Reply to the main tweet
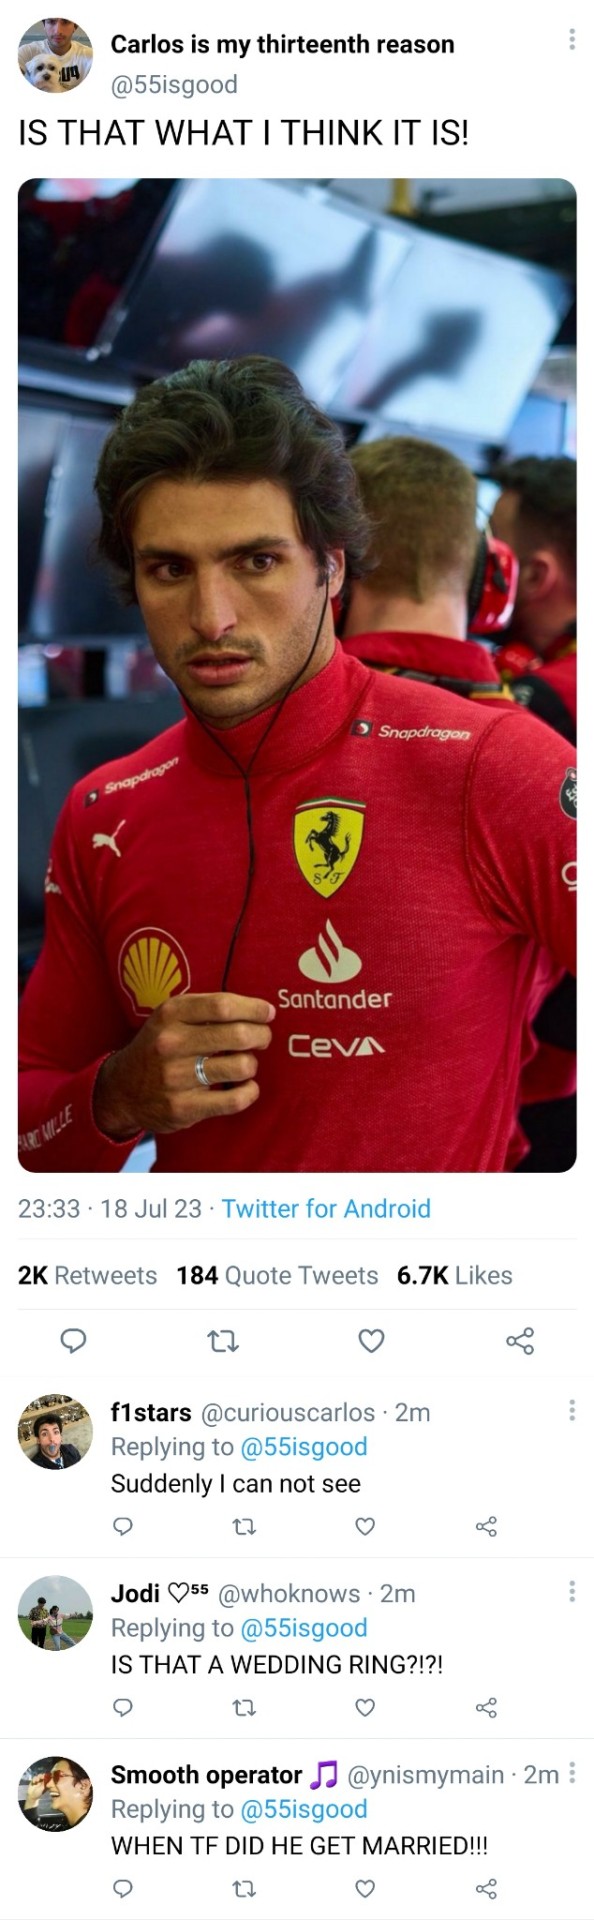The height and width of the screenshot is (1920, 594). coord(73,1341)
